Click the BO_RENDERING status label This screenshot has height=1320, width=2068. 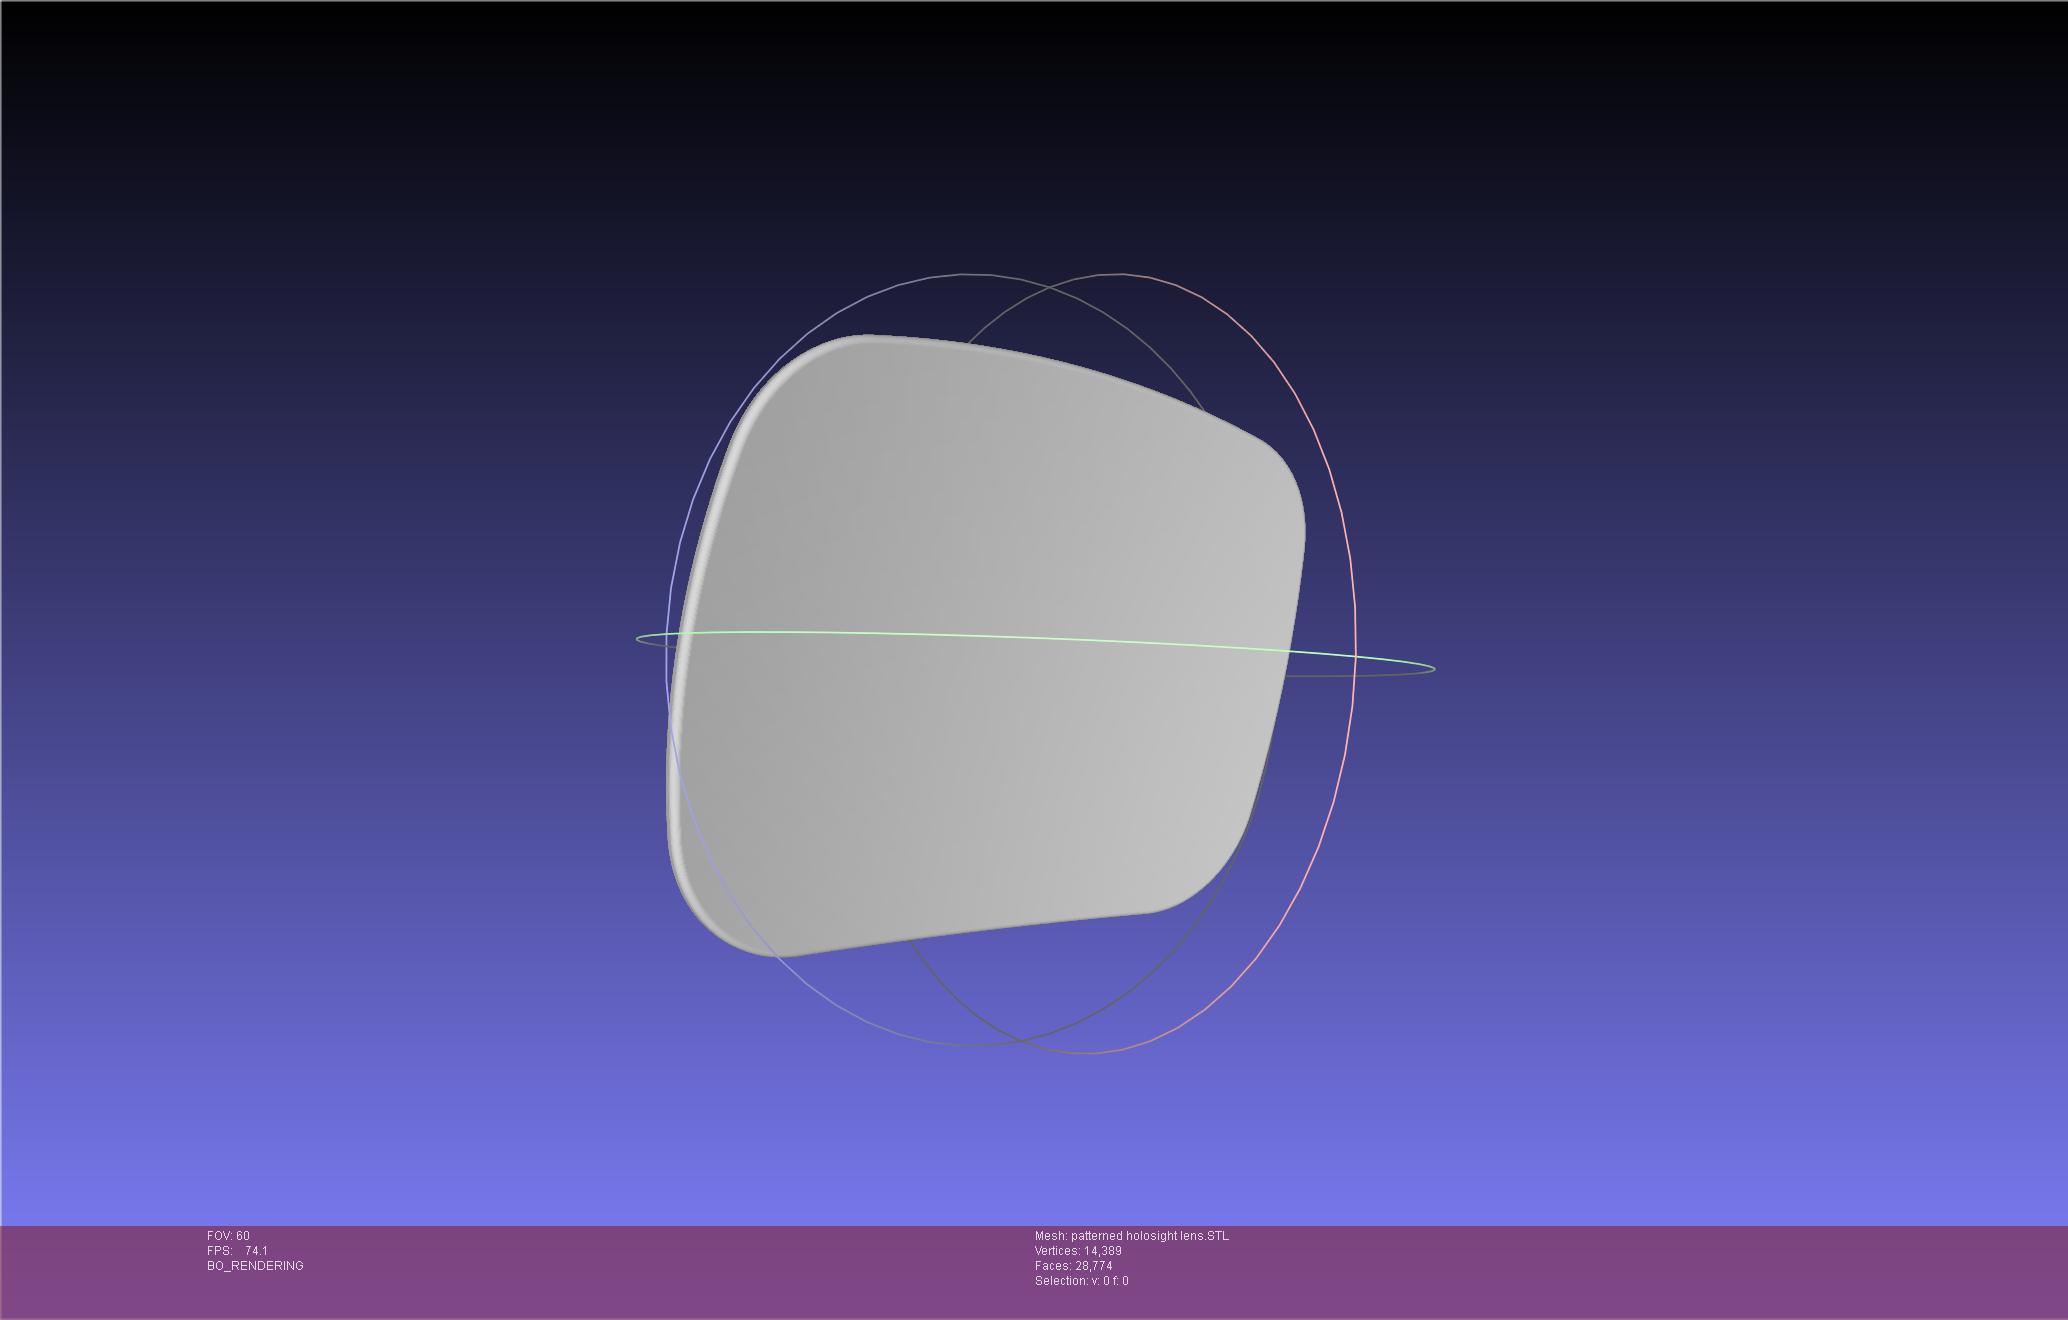pyautogui.click(x=255, y=1266)
